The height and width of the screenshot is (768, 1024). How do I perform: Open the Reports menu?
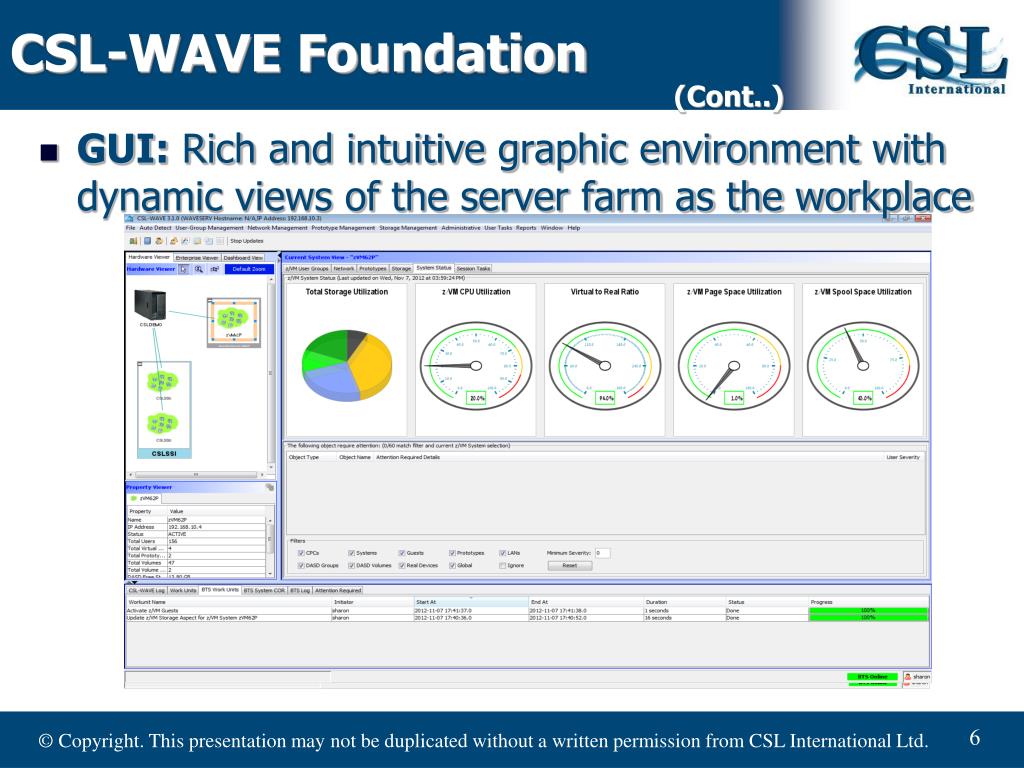526,228
